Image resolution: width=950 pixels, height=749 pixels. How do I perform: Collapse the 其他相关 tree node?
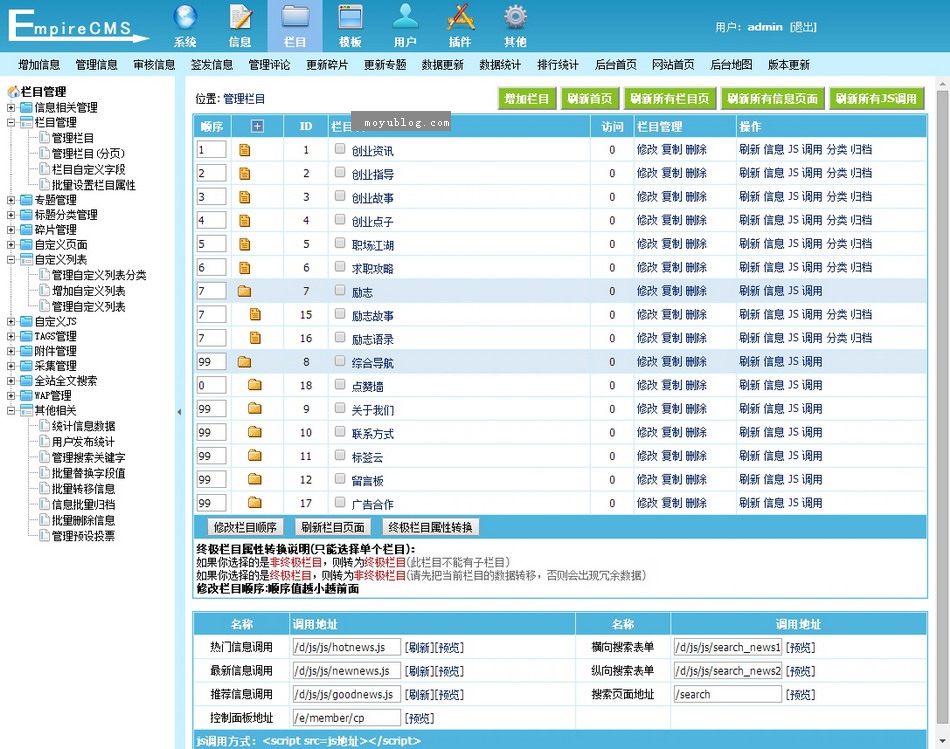tap(11, 411)
